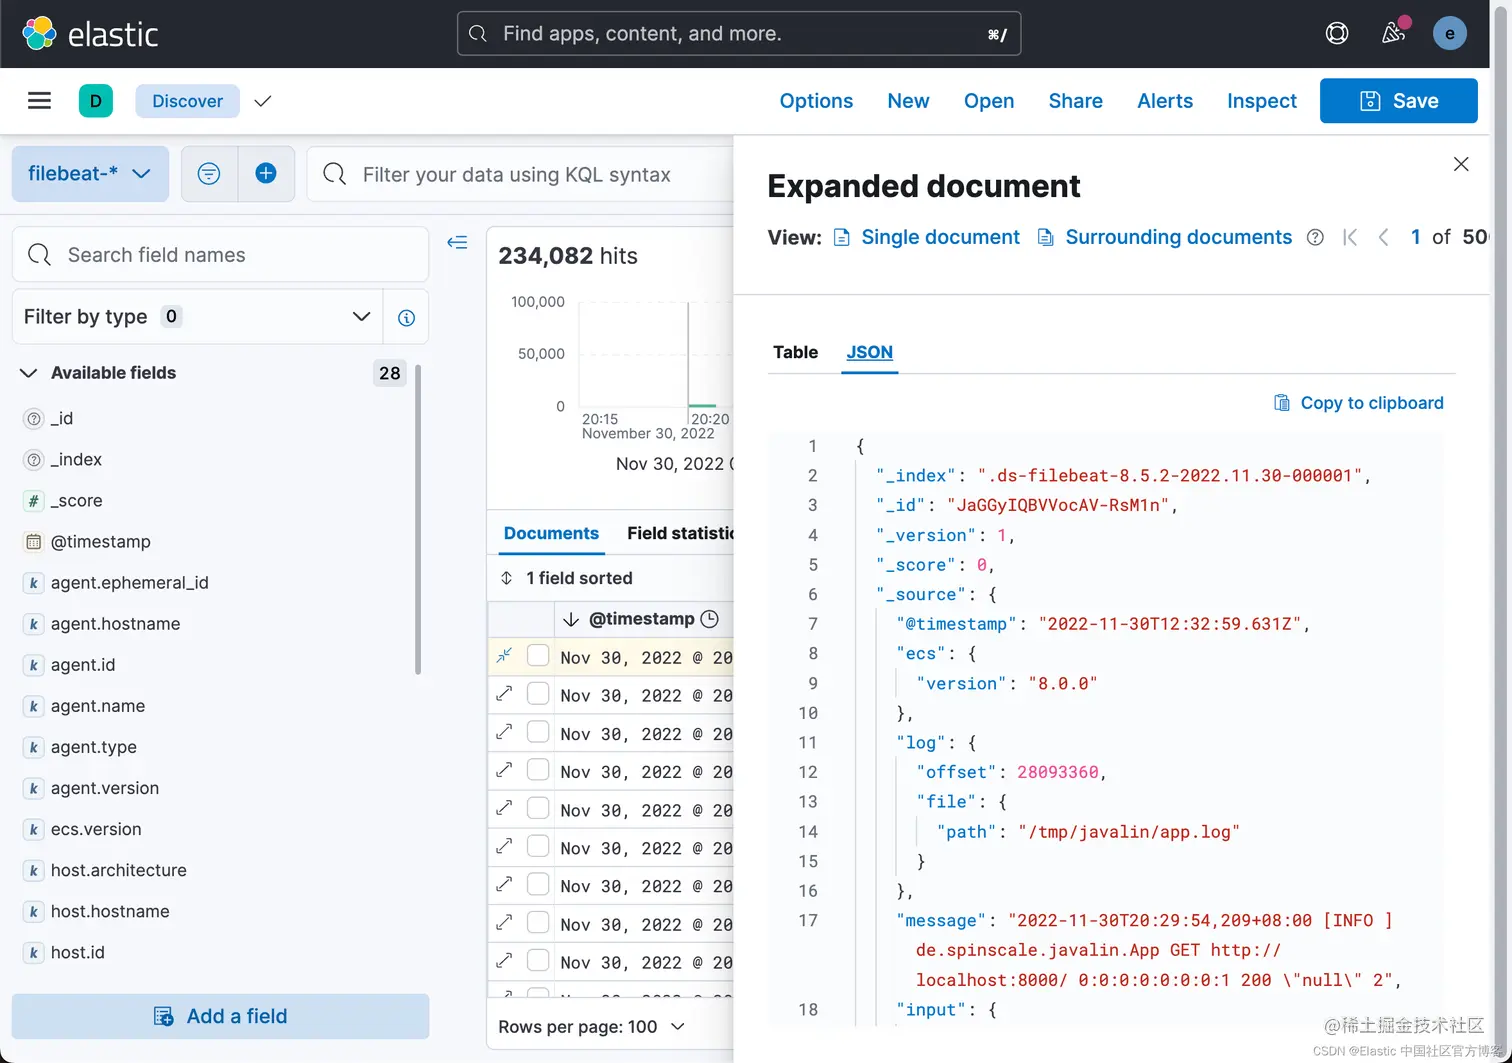The width and height of the screenshot is (1512, 1063).
Task: Open the newsfeed celebration icon
Action: pos(1394,33)
